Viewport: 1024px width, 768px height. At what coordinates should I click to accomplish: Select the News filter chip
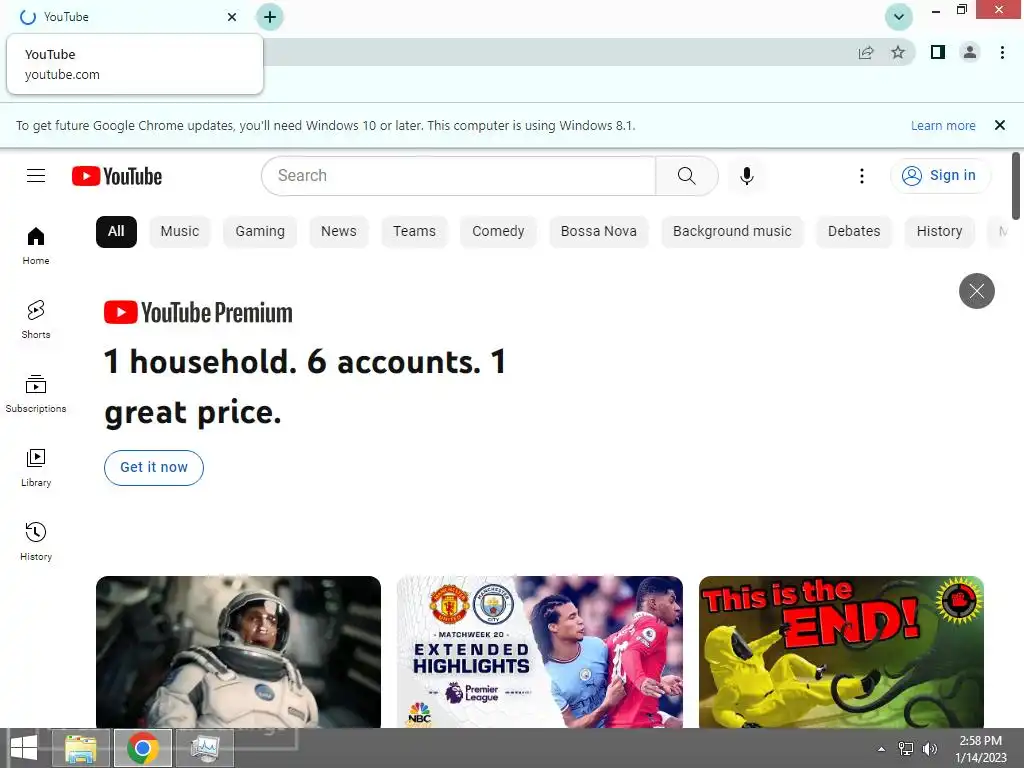pos(338,231)
